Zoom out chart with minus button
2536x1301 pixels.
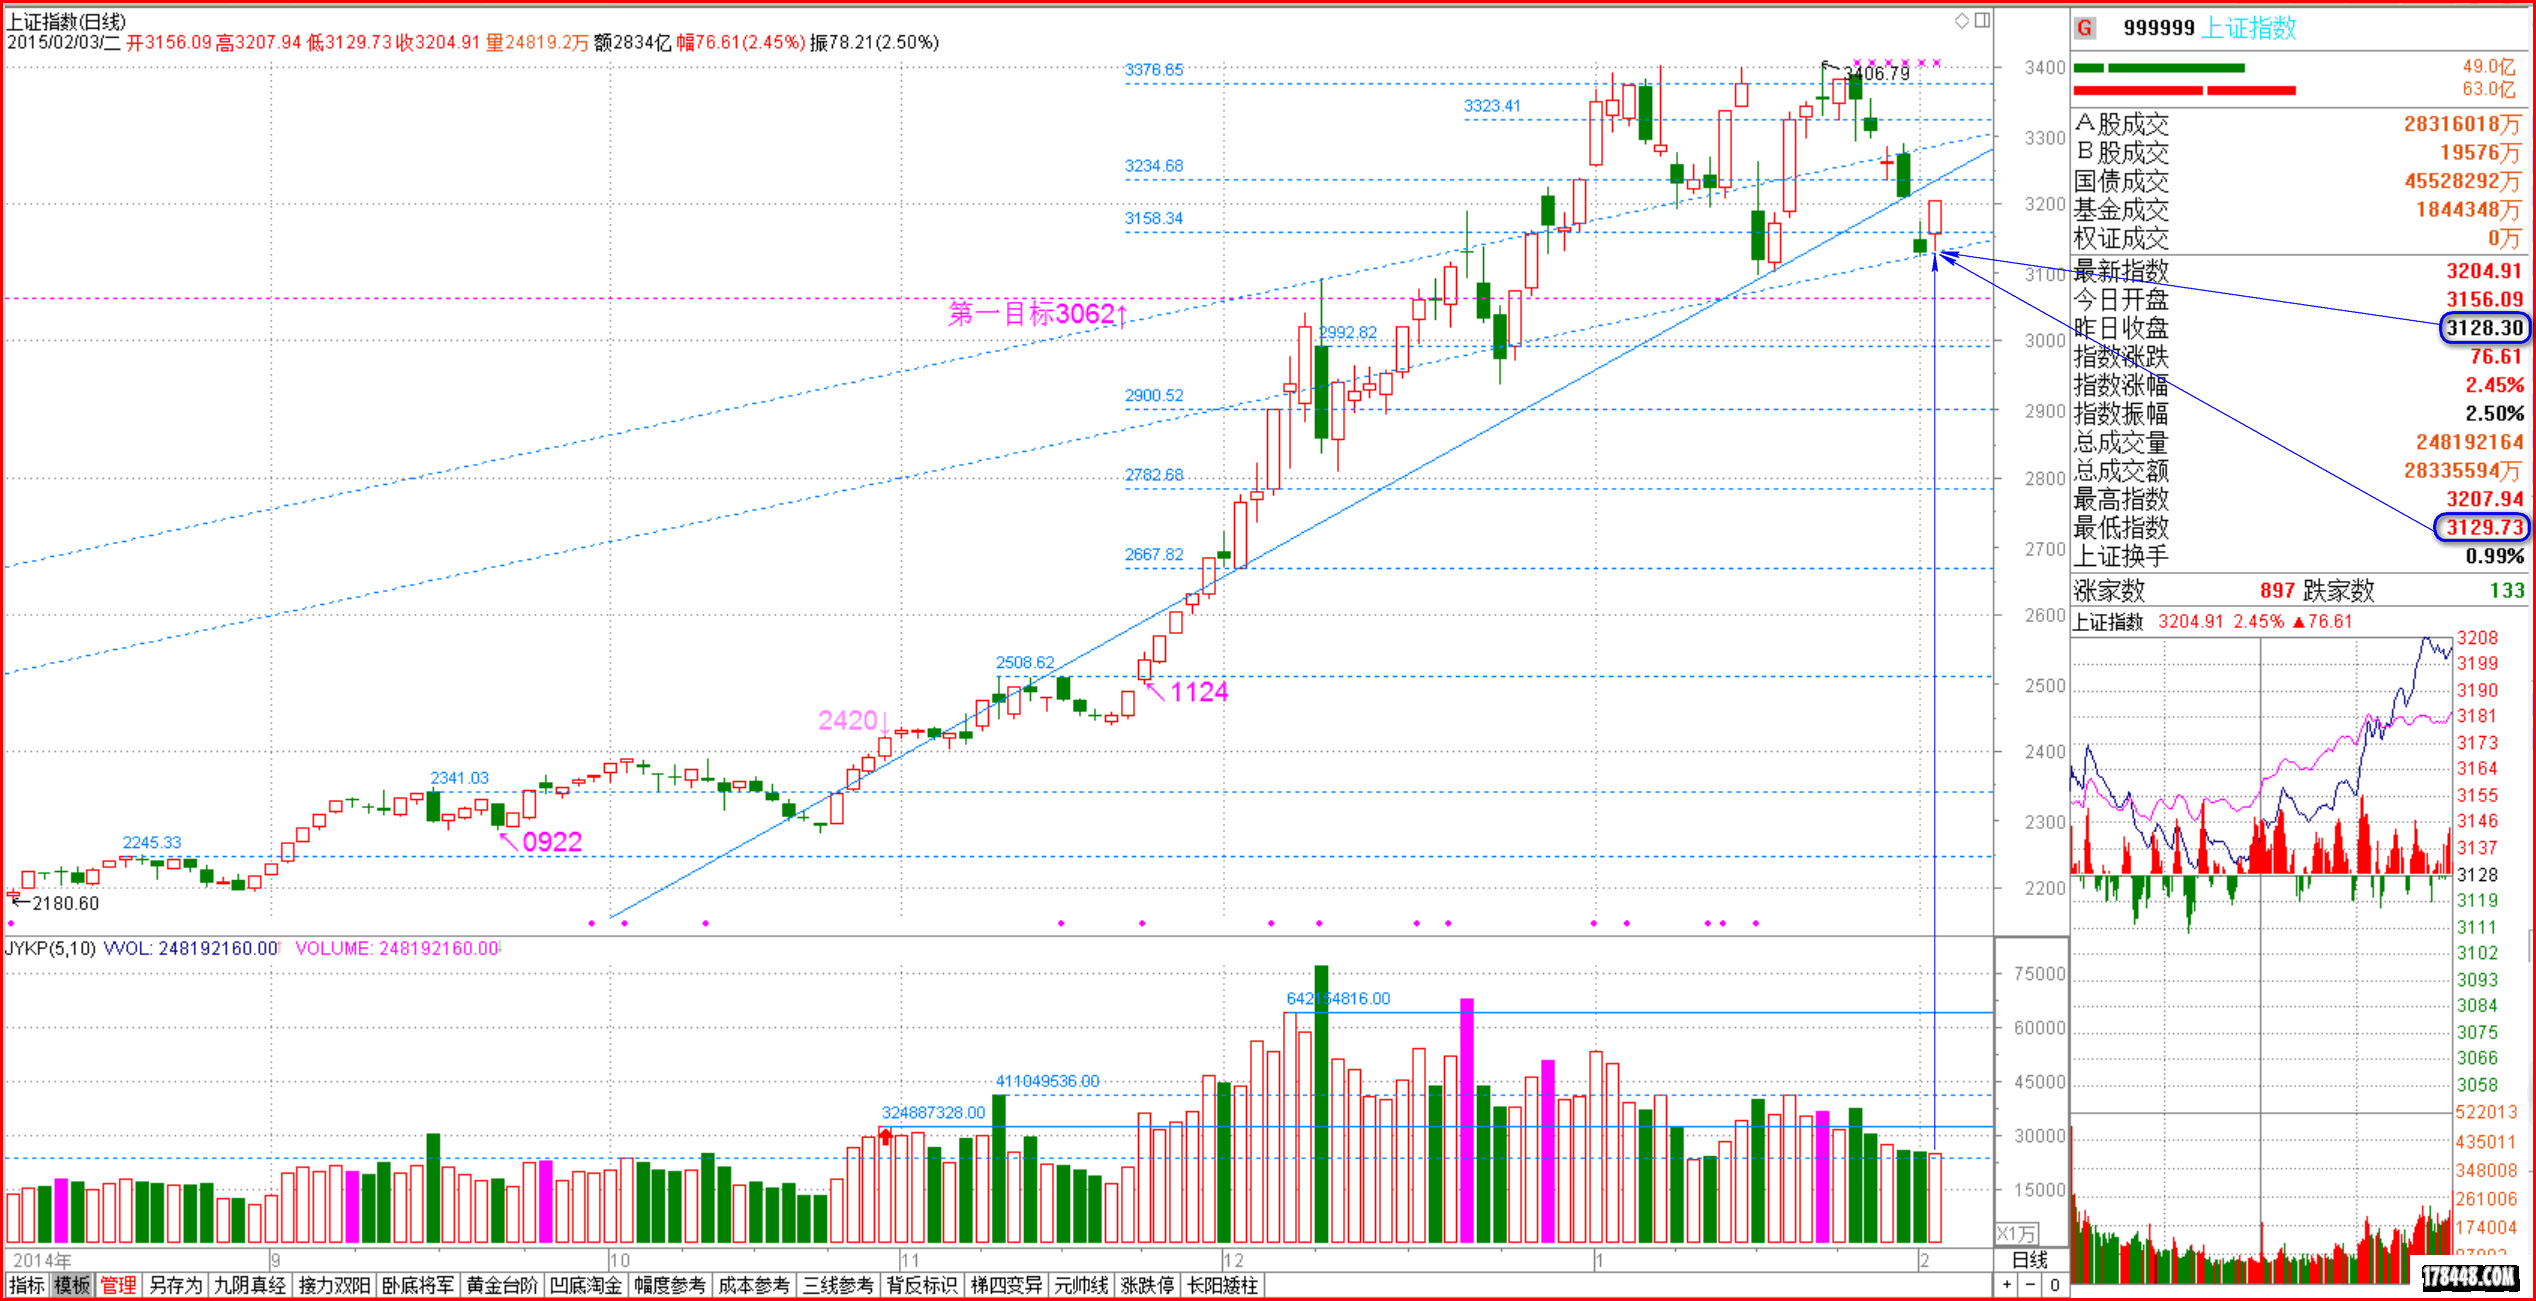click(2030, 1285)
